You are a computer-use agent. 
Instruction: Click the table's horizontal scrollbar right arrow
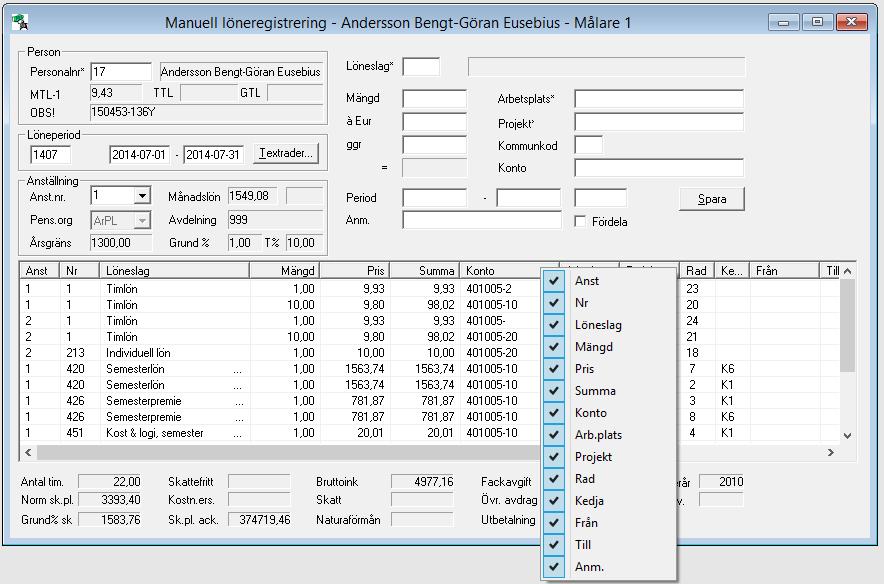click(830, 452)
